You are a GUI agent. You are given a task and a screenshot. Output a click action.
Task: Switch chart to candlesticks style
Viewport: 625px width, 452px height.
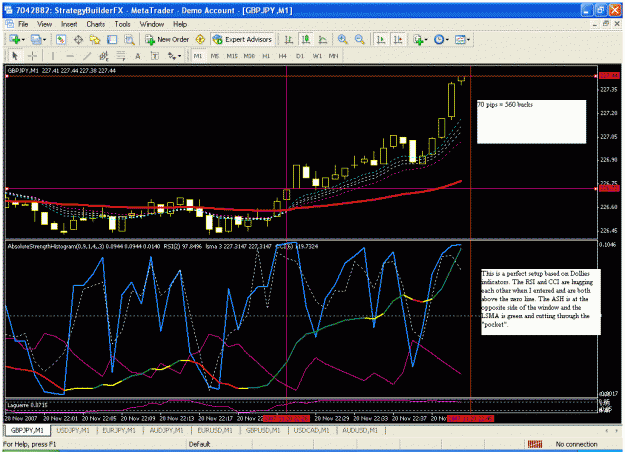[x=306, y=39]
